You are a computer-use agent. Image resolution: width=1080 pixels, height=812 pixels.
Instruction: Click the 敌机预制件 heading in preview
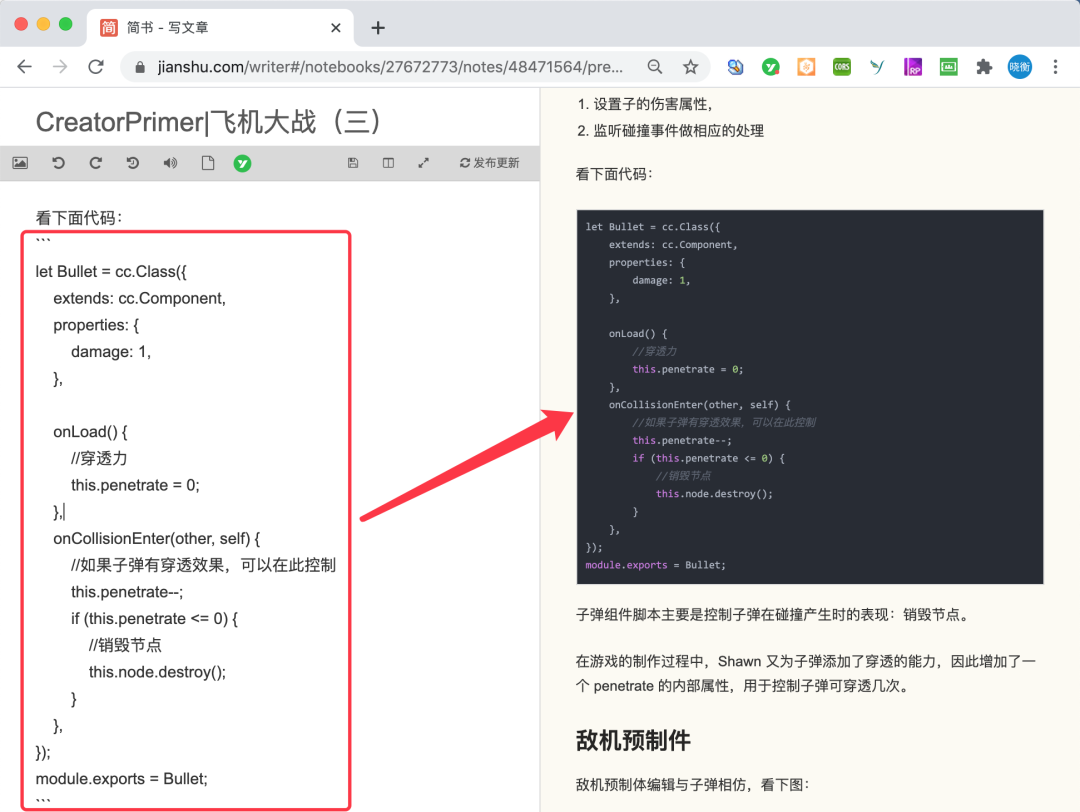633,740
